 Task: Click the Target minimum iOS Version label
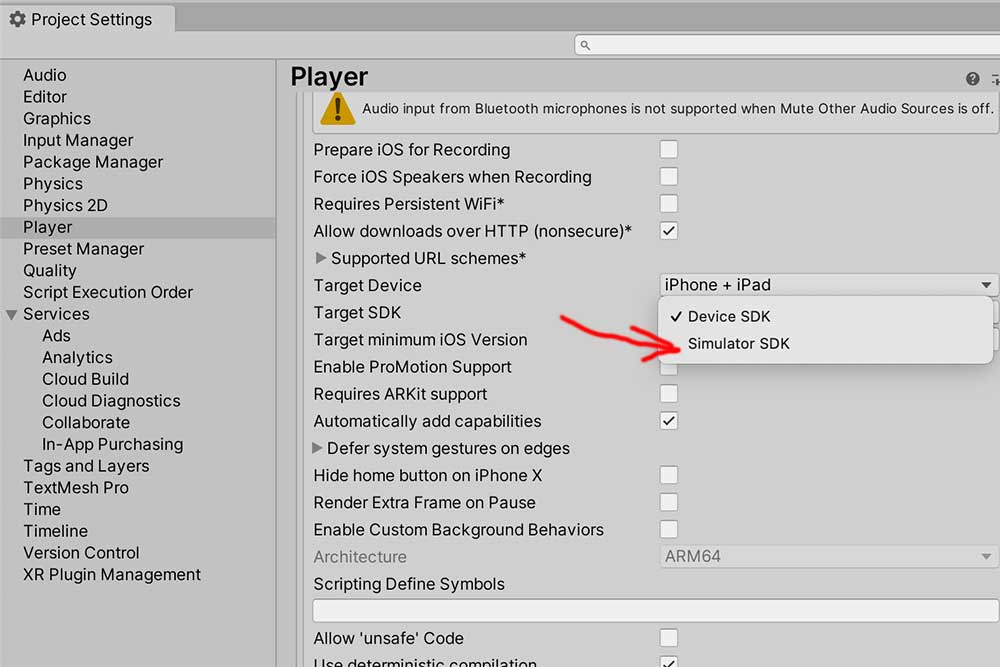420,340
